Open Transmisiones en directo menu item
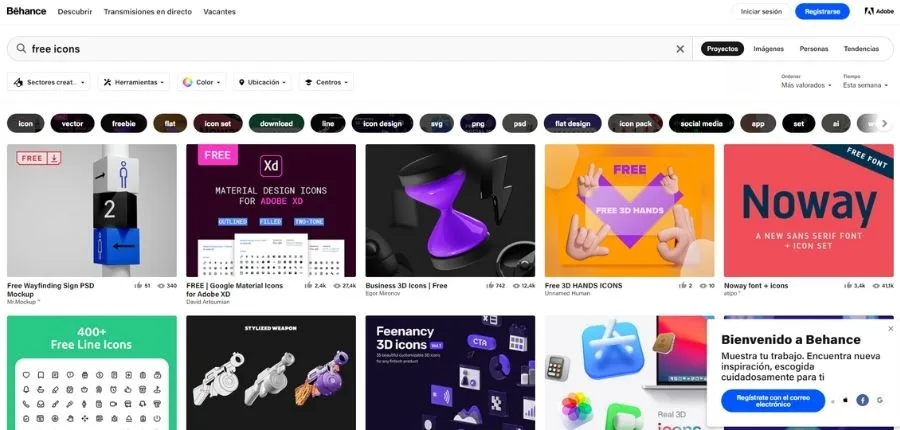This screenshot has width=900, height=430. coord(148,11)
